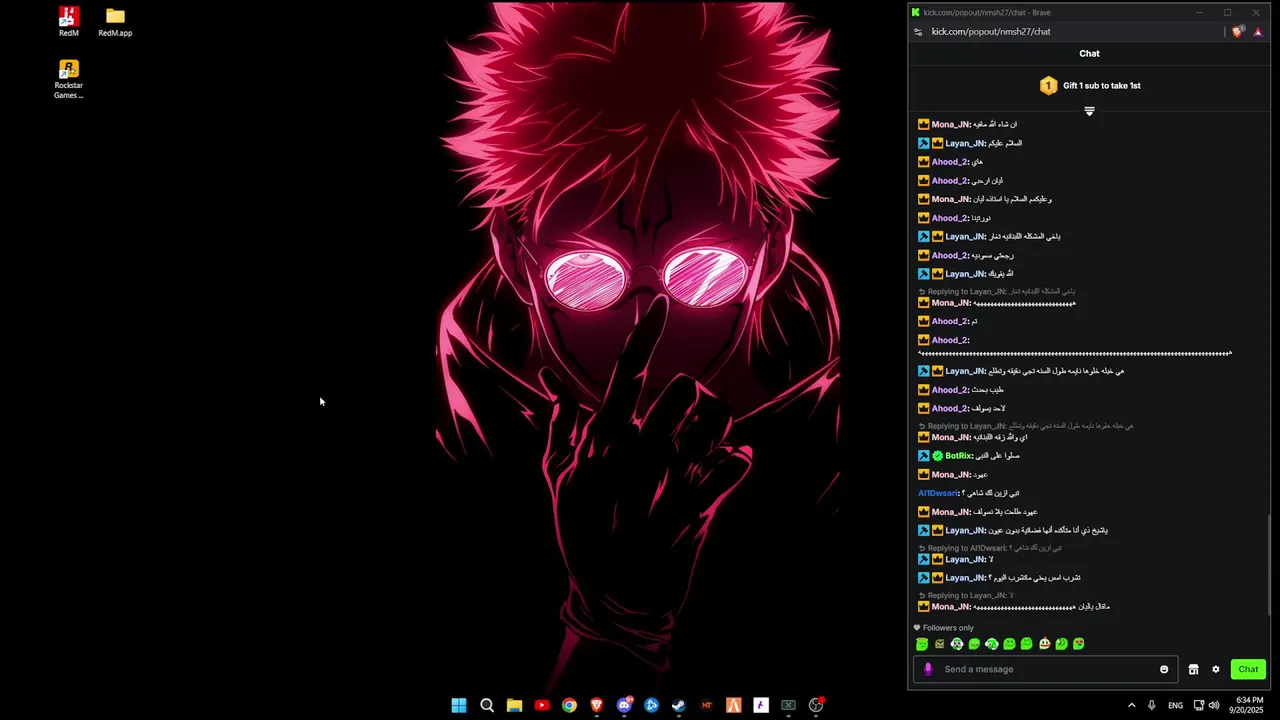This screenshot has height=720, width=1280.
Task: Open the volume speaker tray icon
Action: pyautogui.click(x=1214, y=705)
